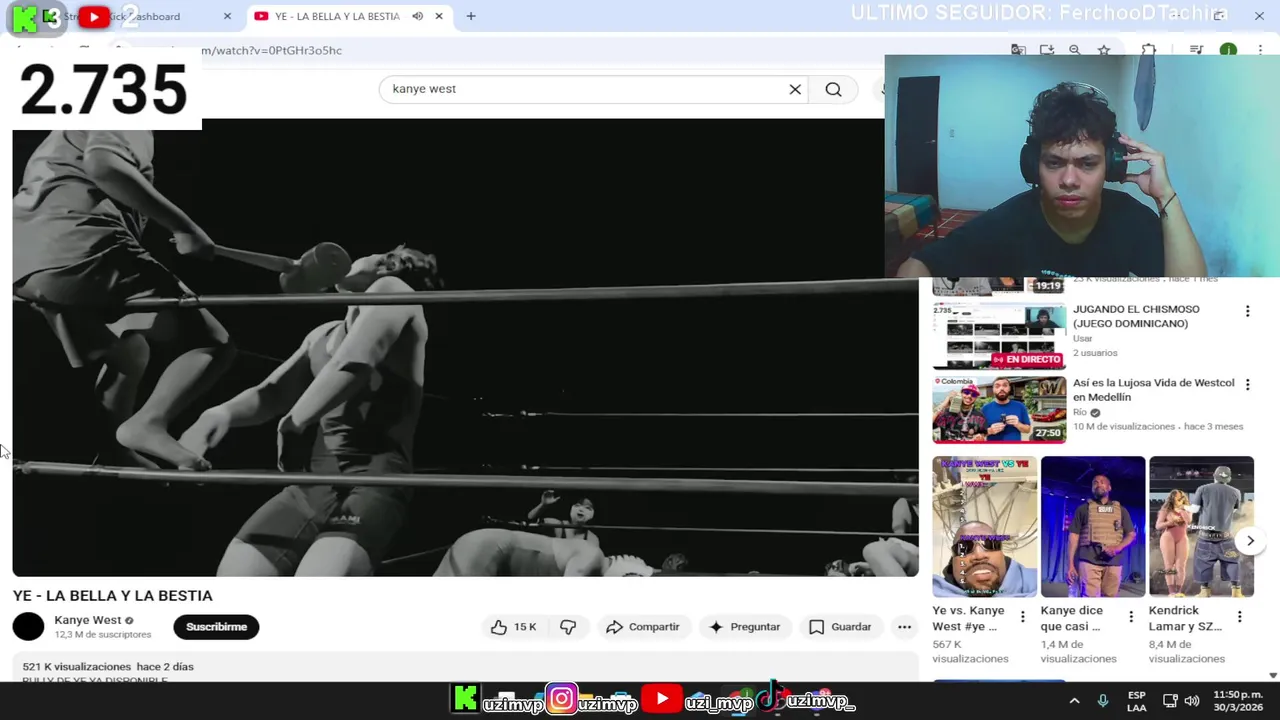Dislike the LA BELLA Y LA BESTIA video

point(568,627)
